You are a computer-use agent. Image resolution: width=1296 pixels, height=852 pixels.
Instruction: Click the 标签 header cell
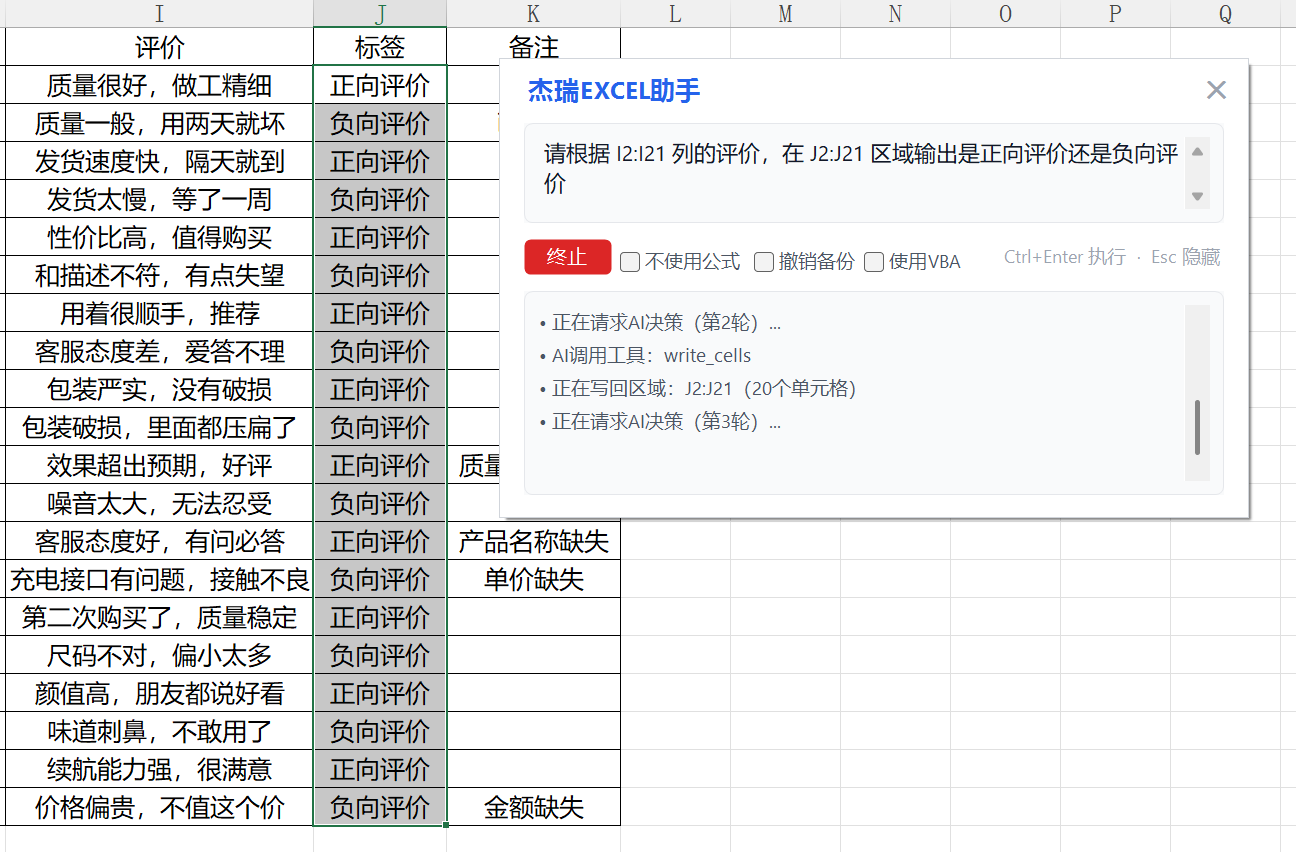click(x=380, y=47)
